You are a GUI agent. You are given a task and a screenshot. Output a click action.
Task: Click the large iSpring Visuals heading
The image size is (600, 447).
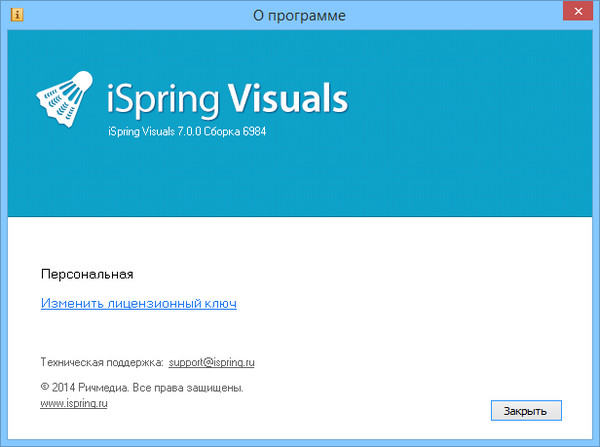tap(227, 99)
